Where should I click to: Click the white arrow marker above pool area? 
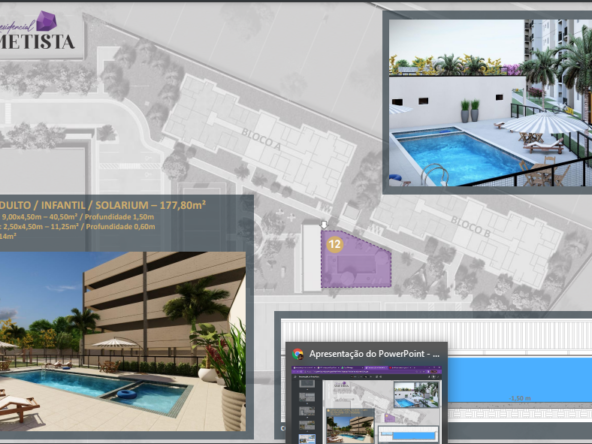pyautogui.click(x=324, y=225)
